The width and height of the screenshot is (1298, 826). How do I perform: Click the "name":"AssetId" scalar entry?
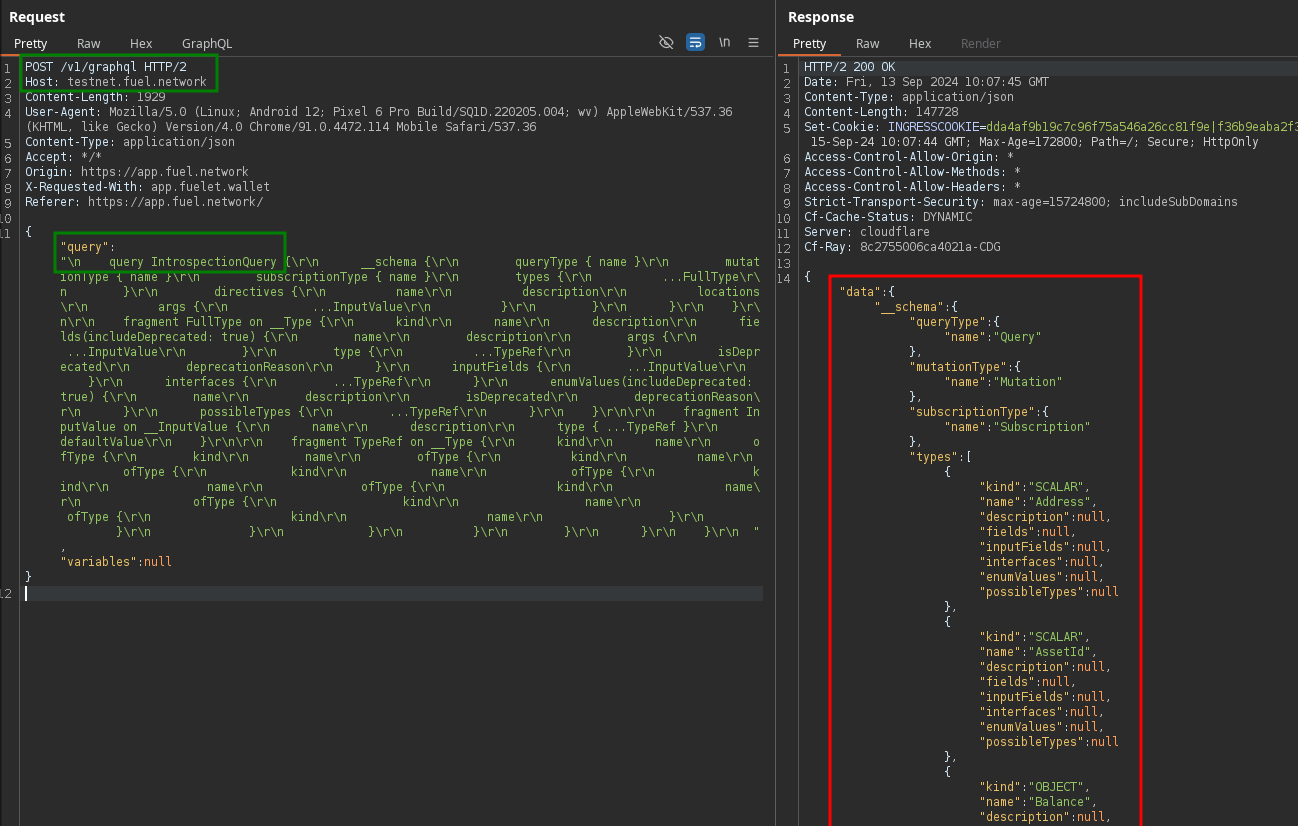click(x=1038, y=652)
